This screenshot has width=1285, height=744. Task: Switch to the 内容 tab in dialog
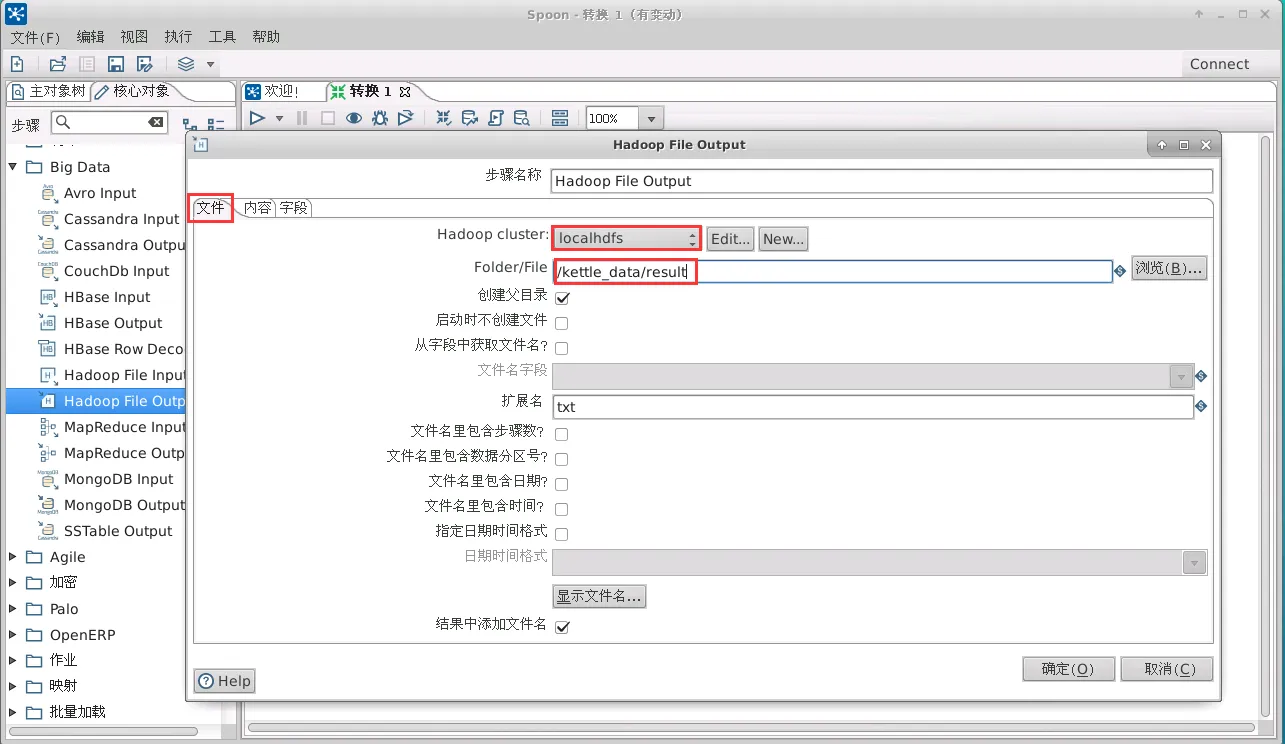tap(257, 208)
